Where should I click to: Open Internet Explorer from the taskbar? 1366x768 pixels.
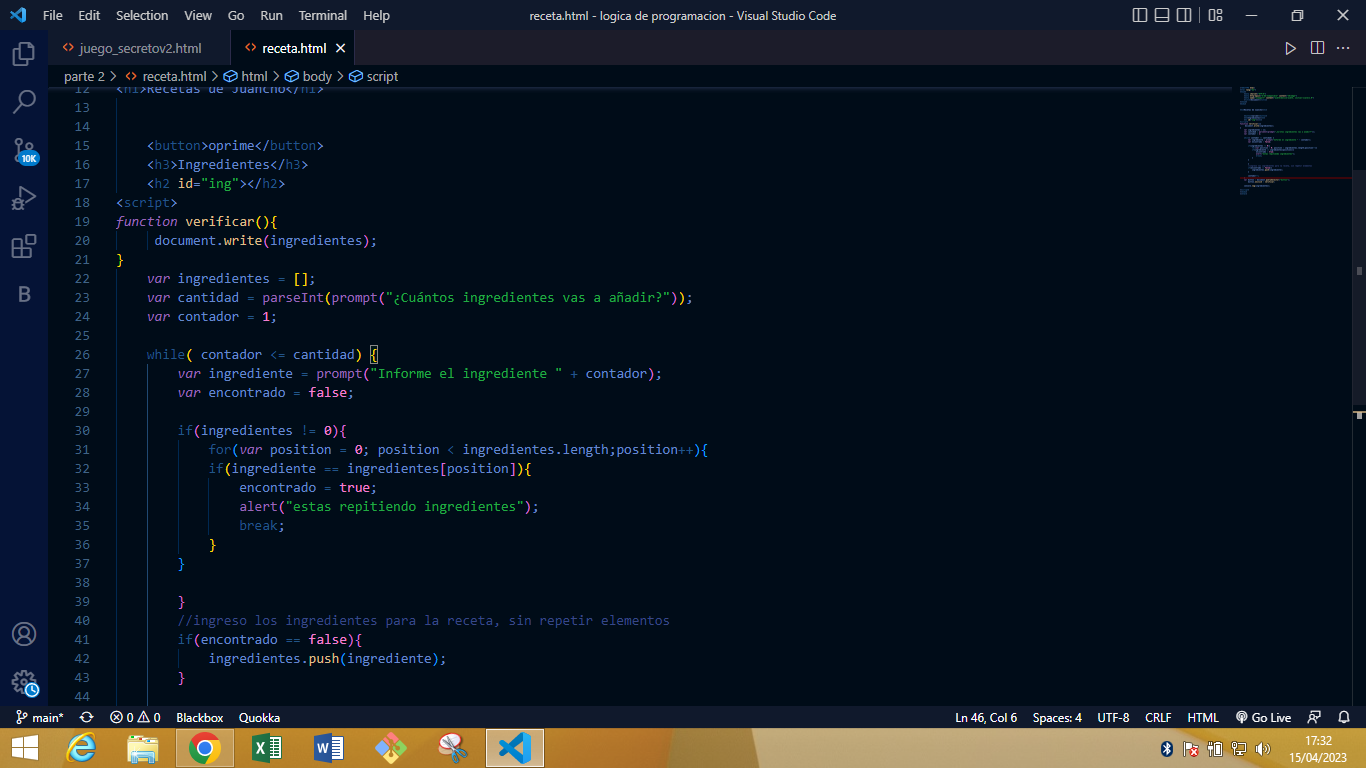click(82, 748)
